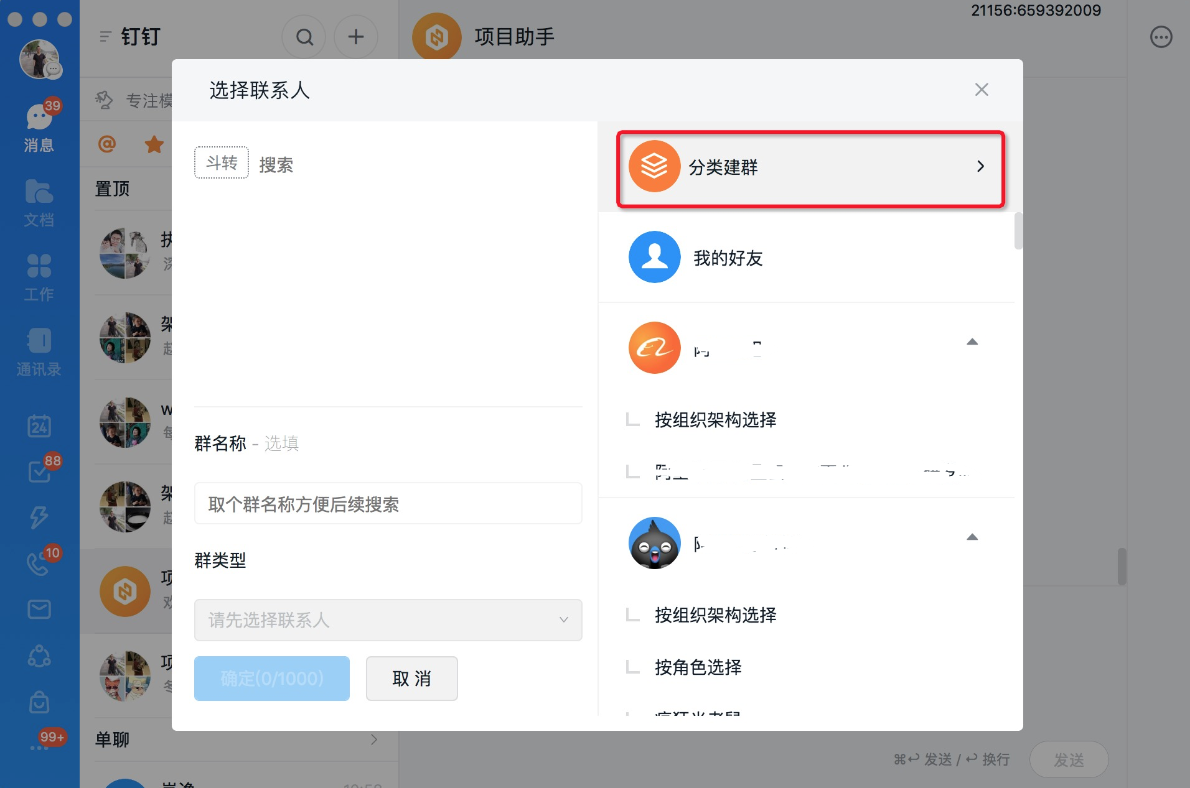The image size is (1190, 788).
Task: Click the scrollbar of the contact list panel
Action: tap(1018, 231)
